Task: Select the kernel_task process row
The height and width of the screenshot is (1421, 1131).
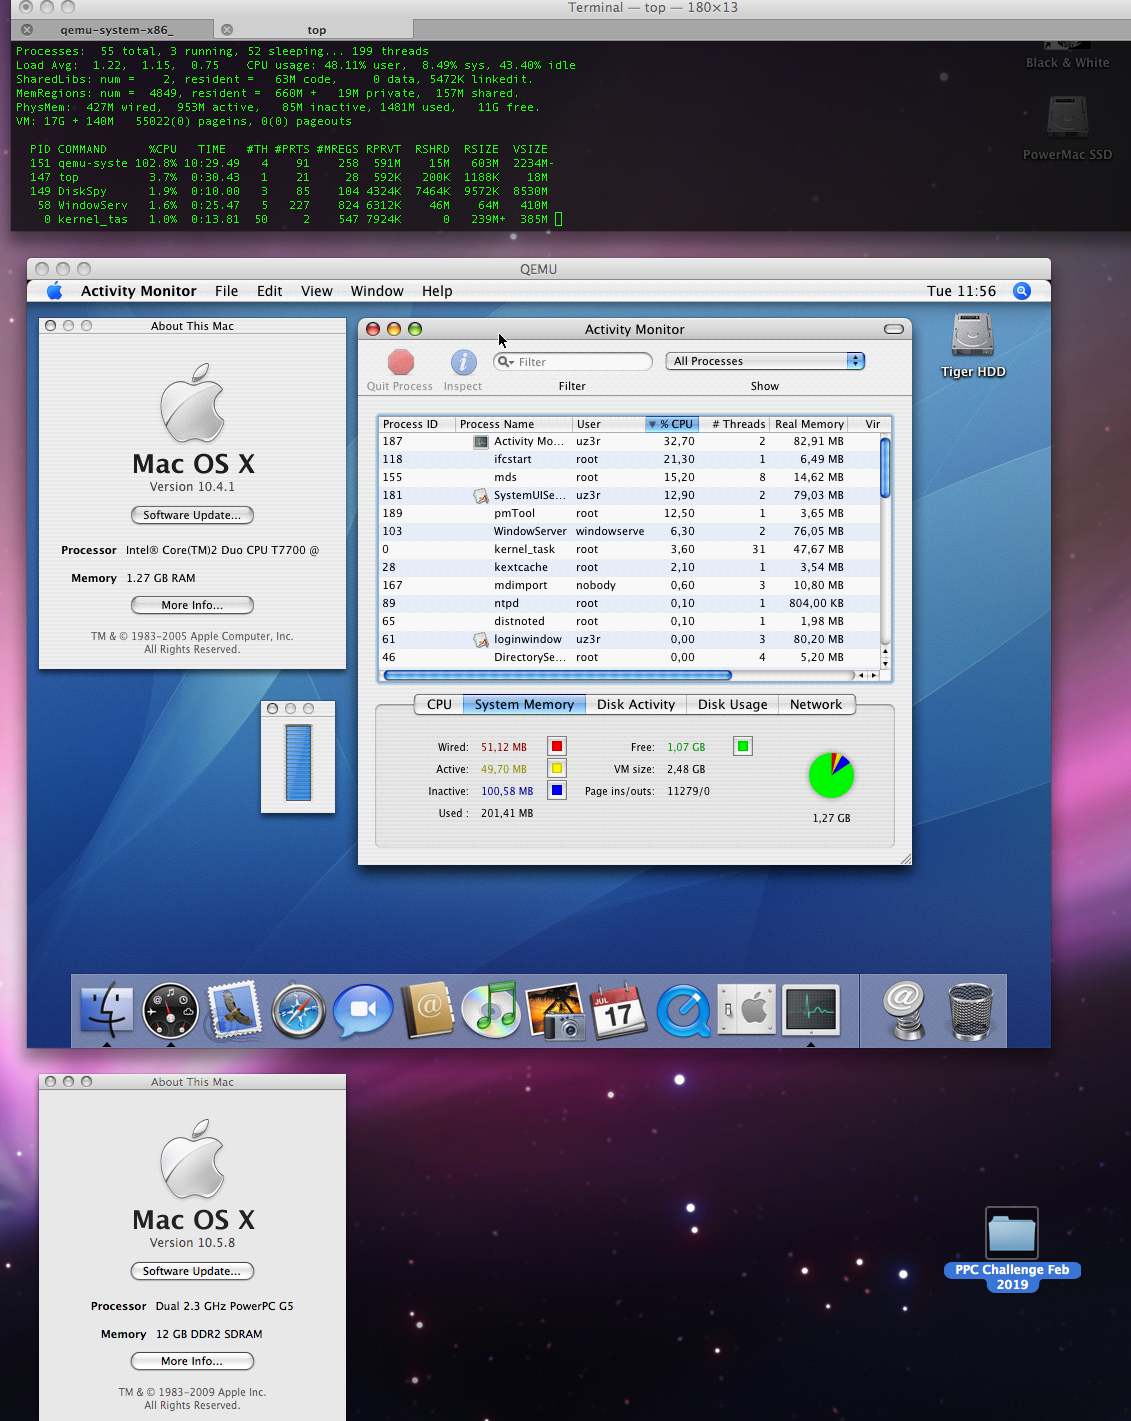Action: tap(629, 549)
